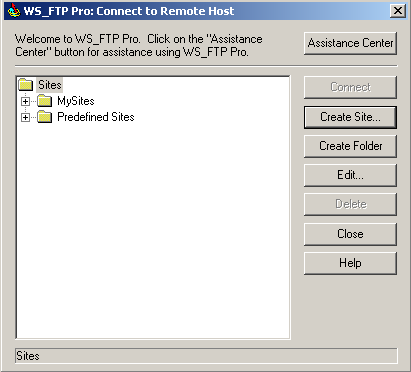Viewport: 411px width, 372px height.
Task: Dismiss the dialog with the Close button
Action: coord(350,234)
